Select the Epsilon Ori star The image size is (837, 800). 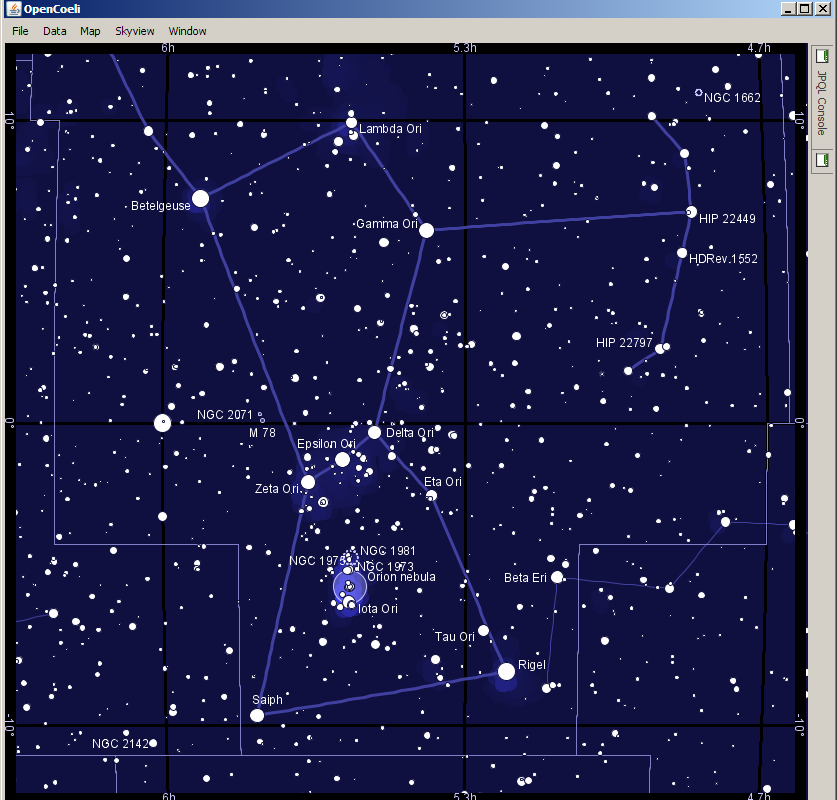point(342,459)
